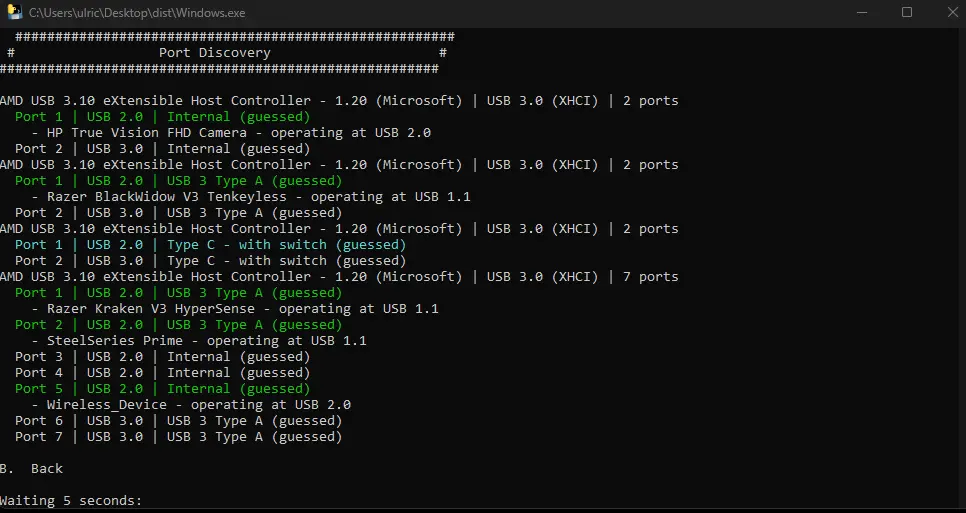The height and width of the screenshot is (513, 966).
Task: Click Port 1 line above HP camera
Action: (x=163, y=117)
